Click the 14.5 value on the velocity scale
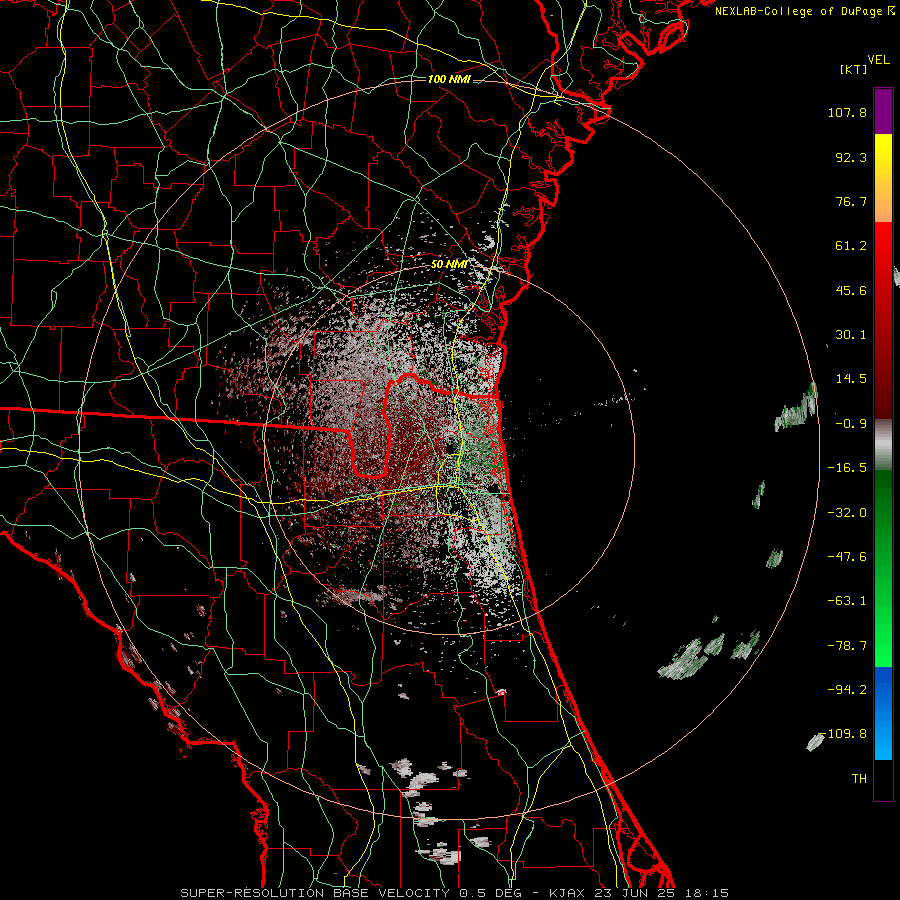This screenshot has width=900, height=900. 851,379
